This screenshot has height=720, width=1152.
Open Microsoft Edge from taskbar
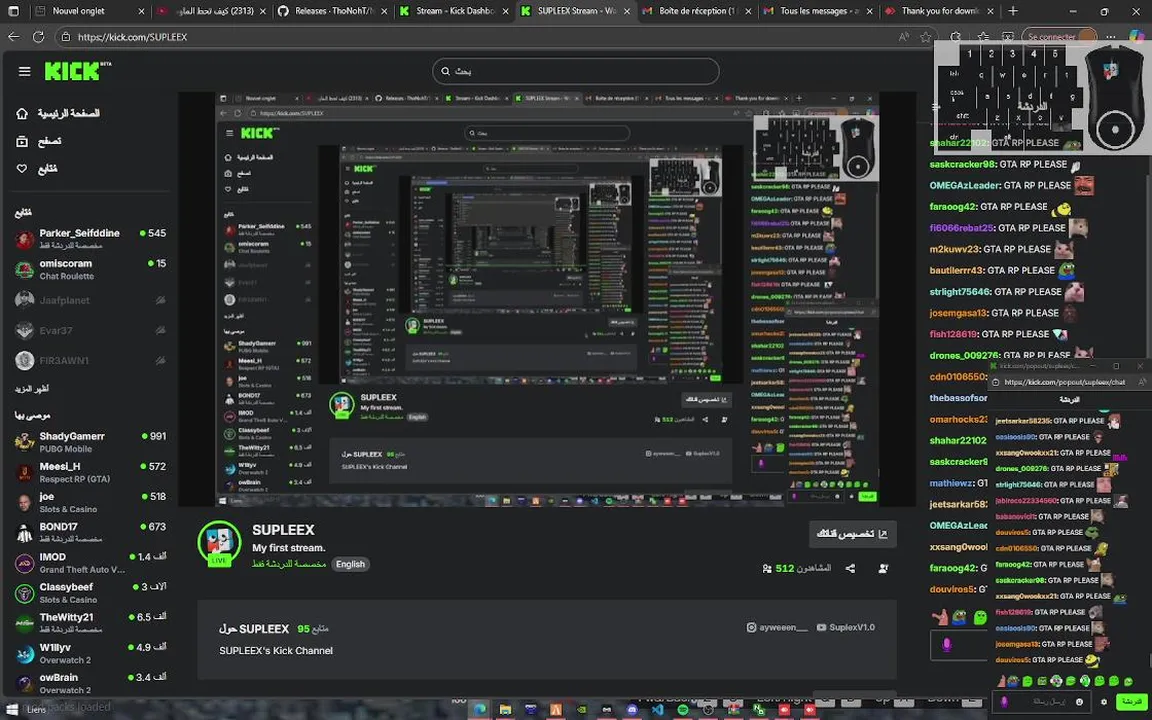click(480, 710)
